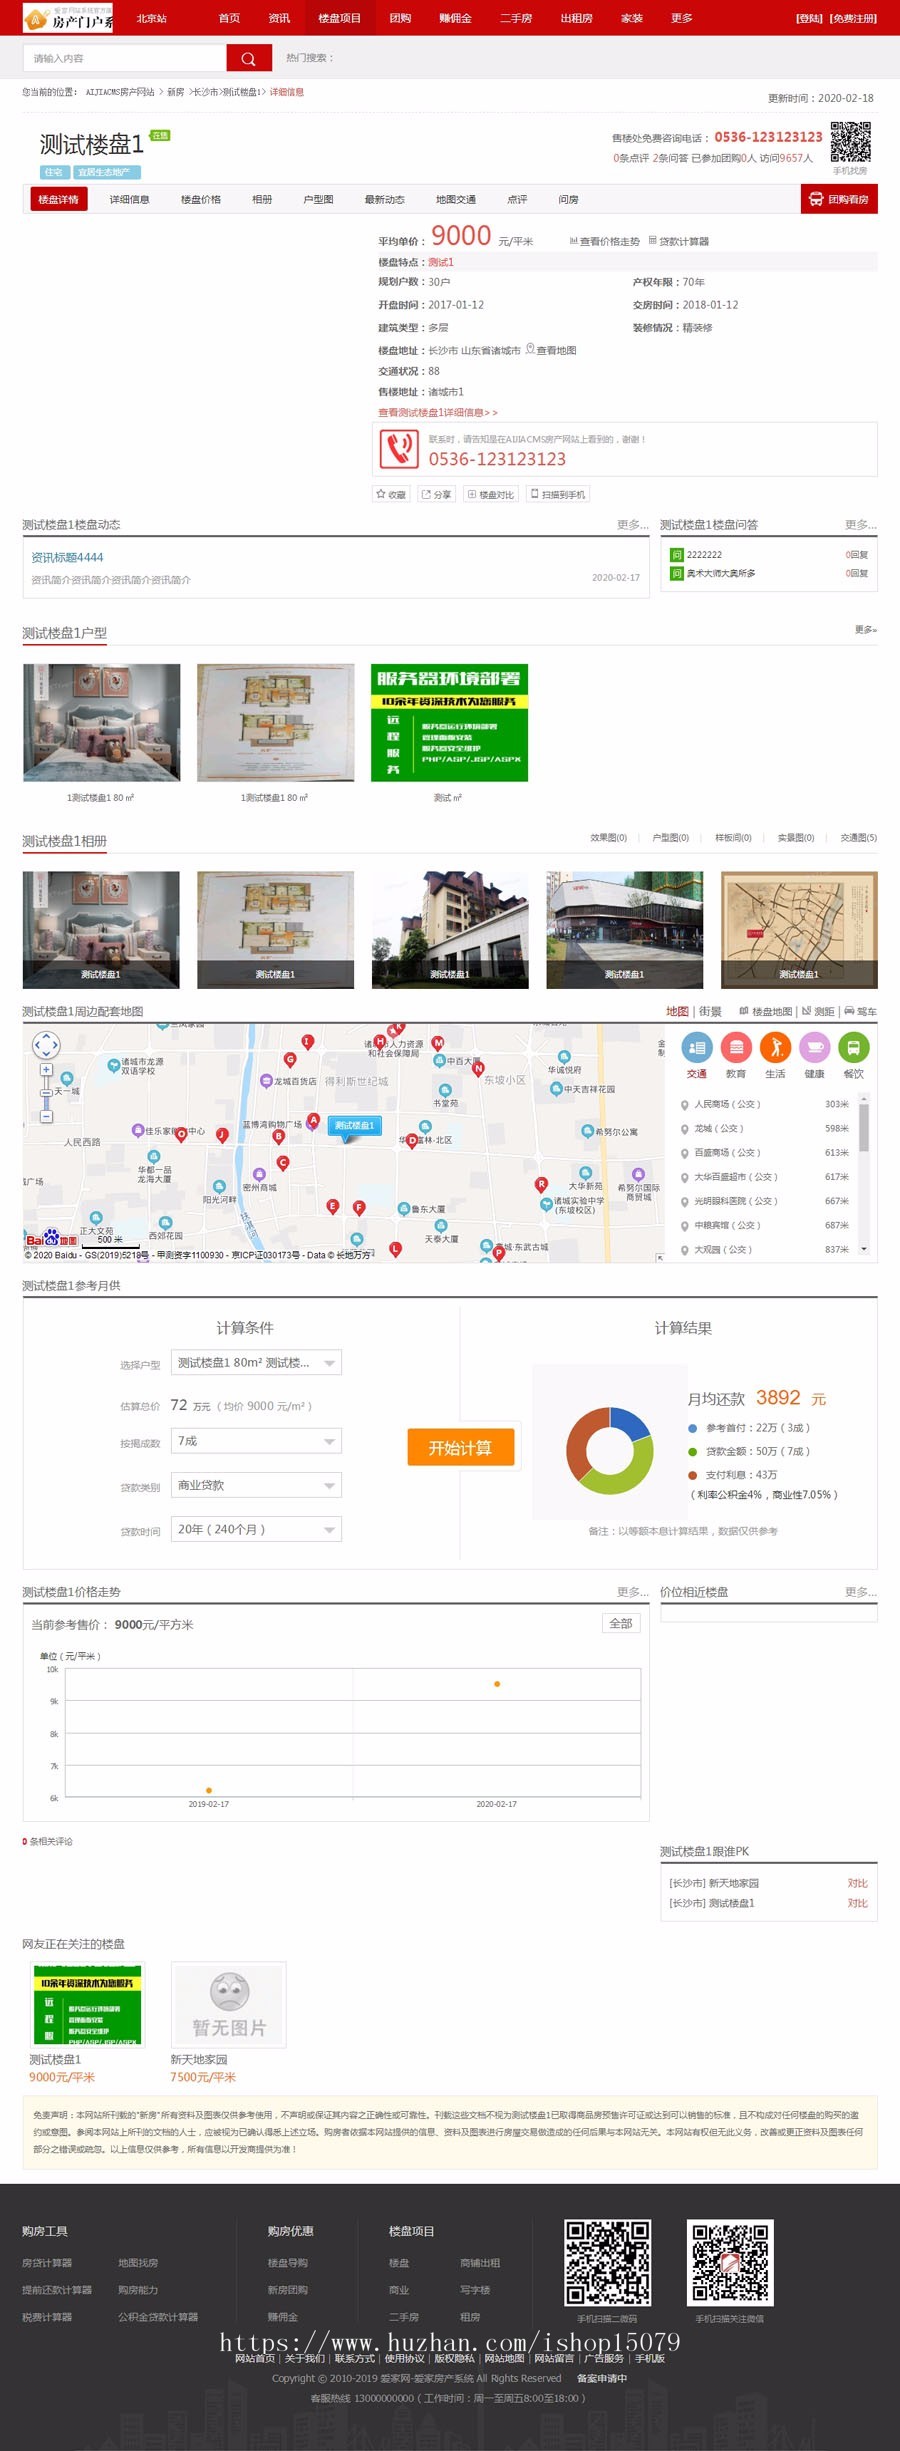The width and height of the screenshot is (900, 2451).
Task: Open the map image album thumbnail
Action: 799,929
